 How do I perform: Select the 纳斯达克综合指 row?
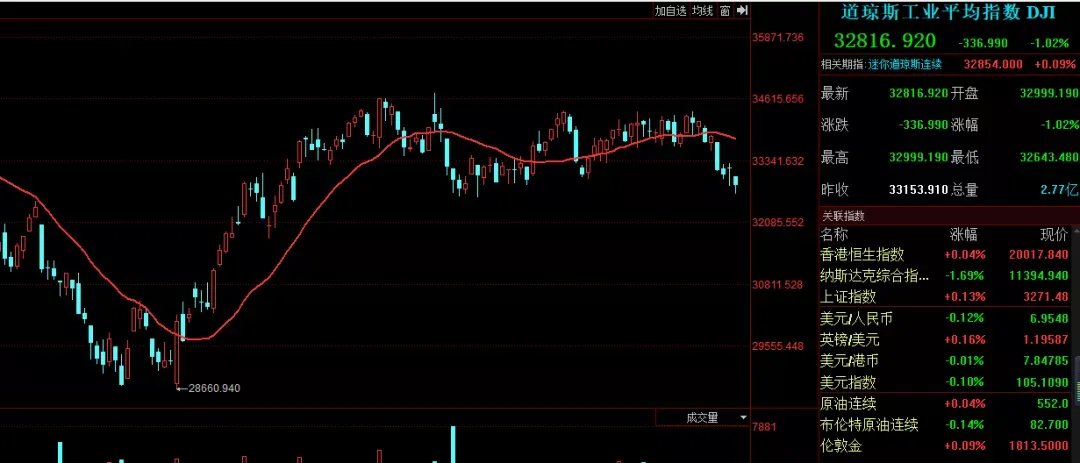point(944,276)
